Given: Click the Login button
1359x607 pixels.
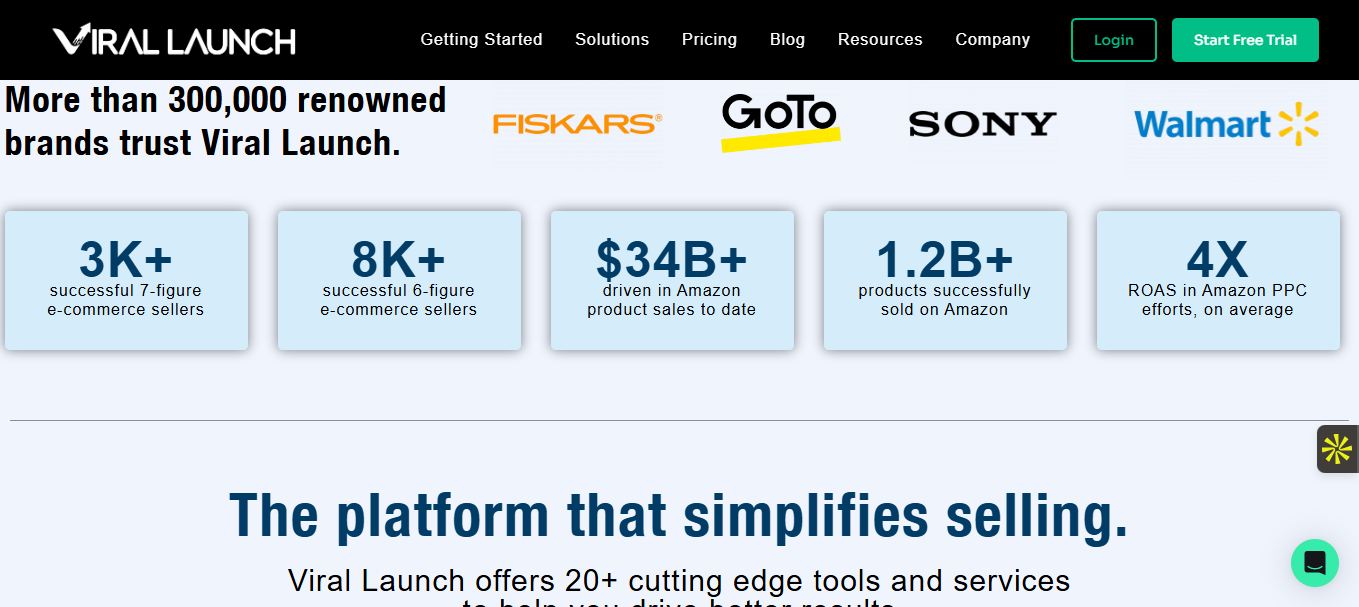Looking at the screenshot, I should click(1113, 40).
